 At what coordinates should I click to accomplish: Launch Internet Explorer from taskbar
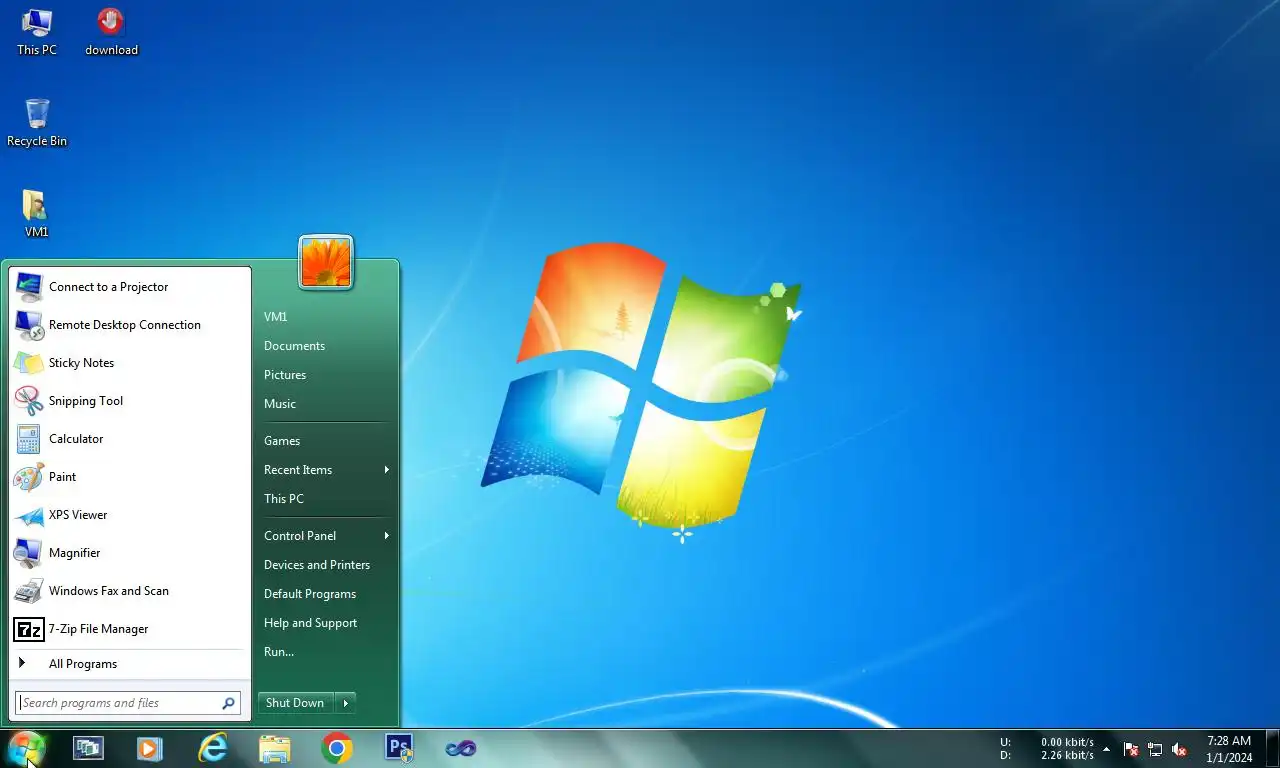213,748
